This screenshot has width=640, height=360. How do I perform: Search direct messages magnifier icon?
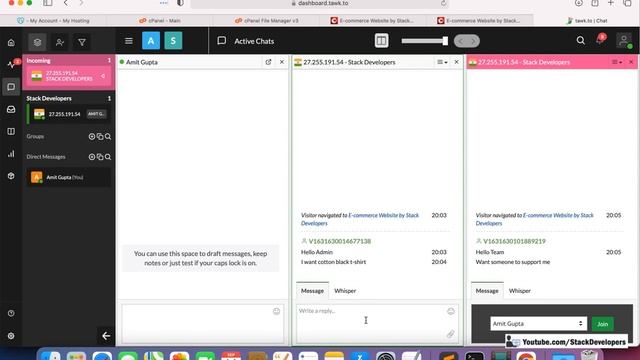click(x=108, y=157)
